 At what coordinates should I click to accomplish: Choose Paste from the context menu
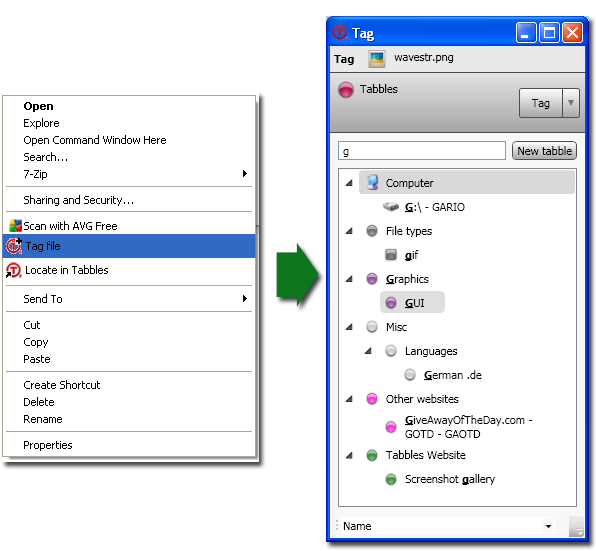tap(36, 359)
